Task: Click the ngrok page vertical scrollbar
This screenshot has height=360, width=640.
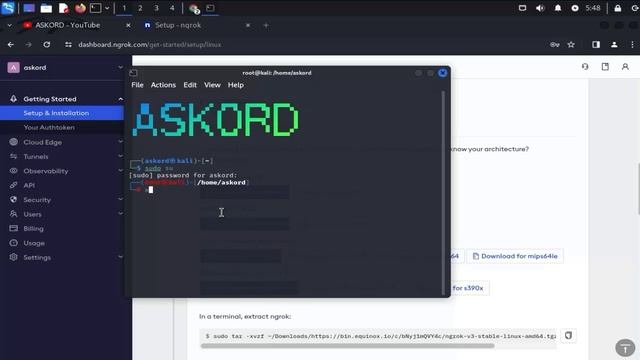Action: tap(638, 189)
